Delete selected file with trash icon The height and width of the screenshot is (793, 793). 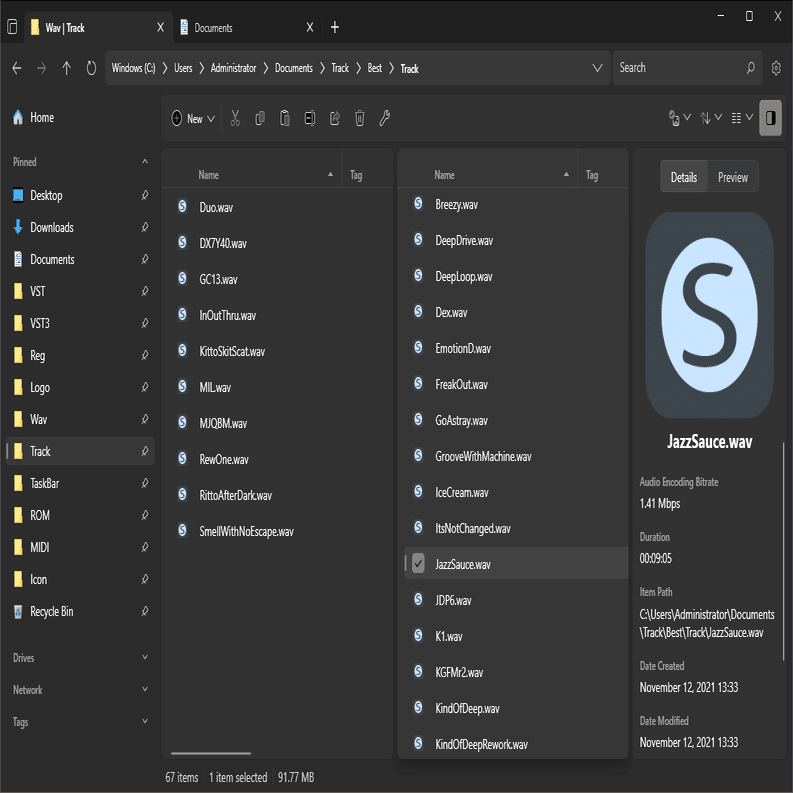pos(360,118)
